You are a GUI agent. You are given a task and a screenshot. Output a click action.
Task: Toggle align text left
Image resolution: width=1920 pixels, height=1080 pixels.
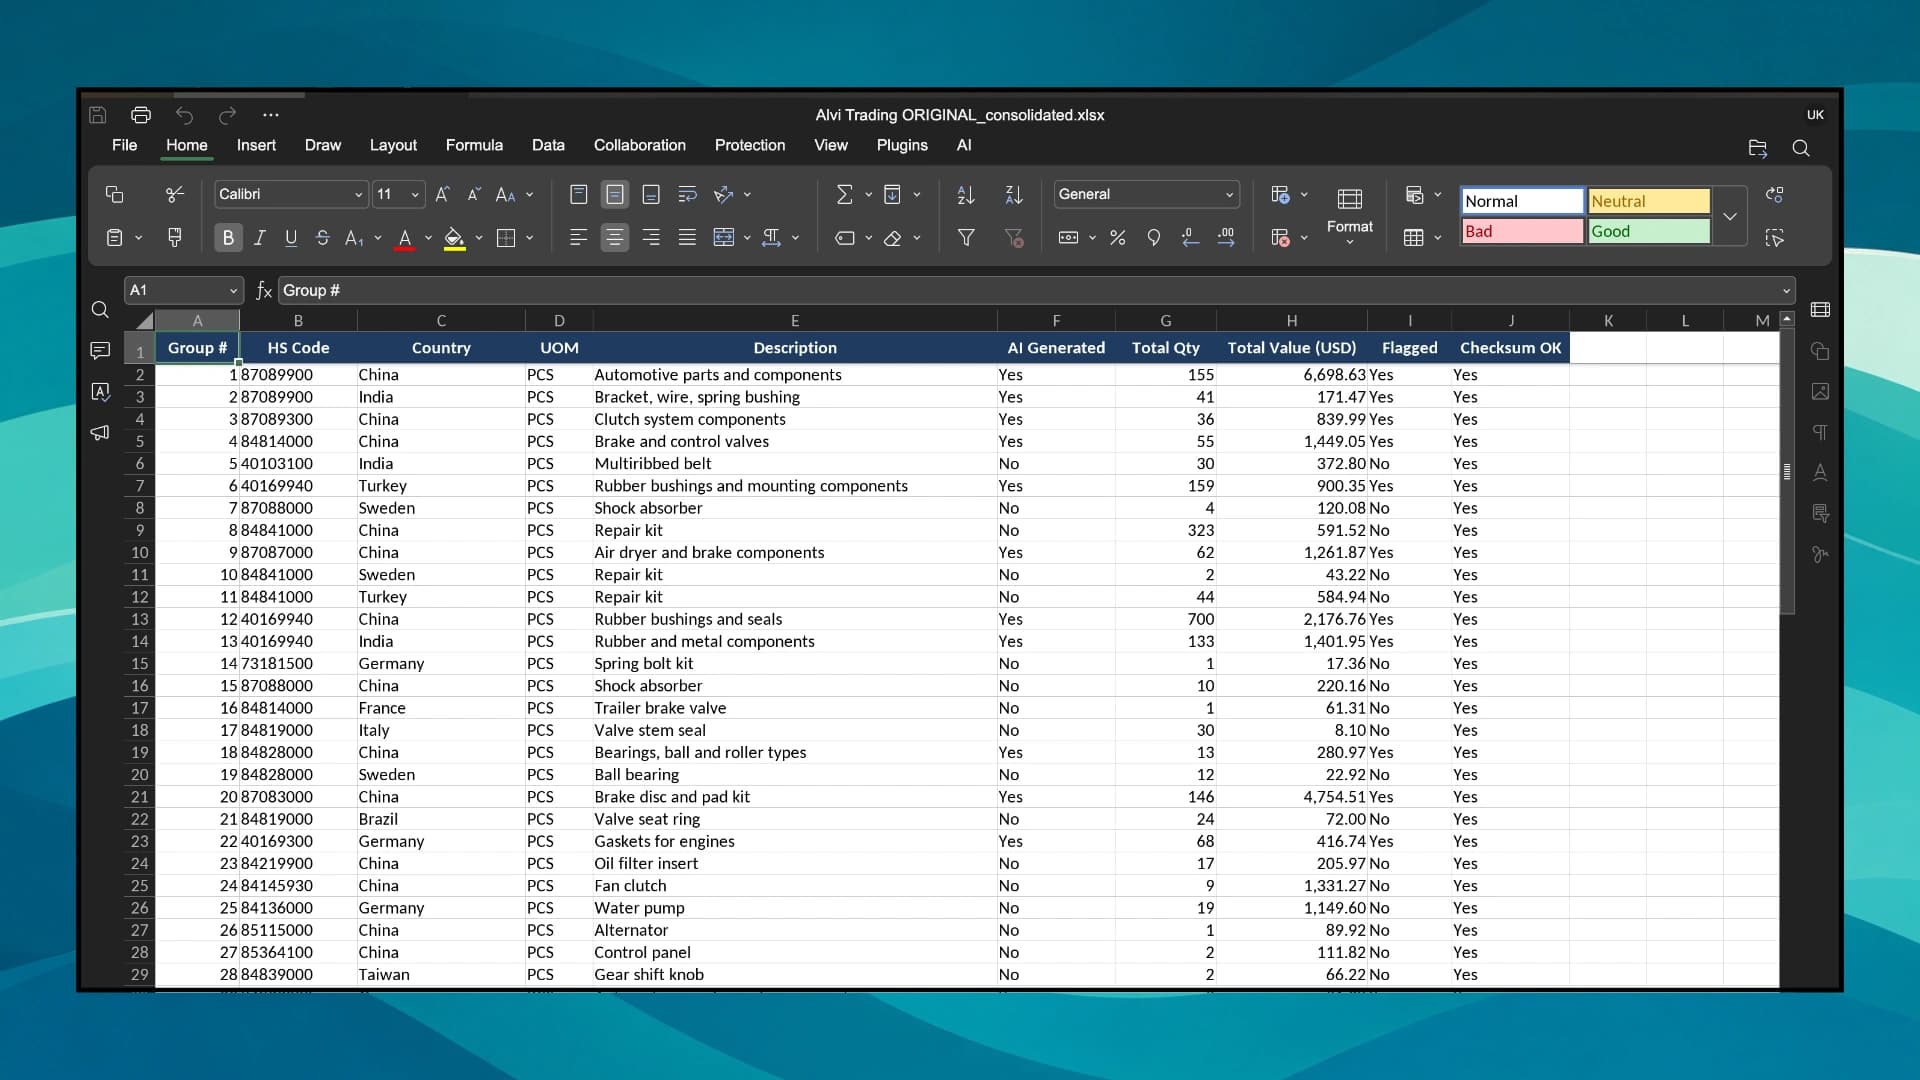[578, 237]
